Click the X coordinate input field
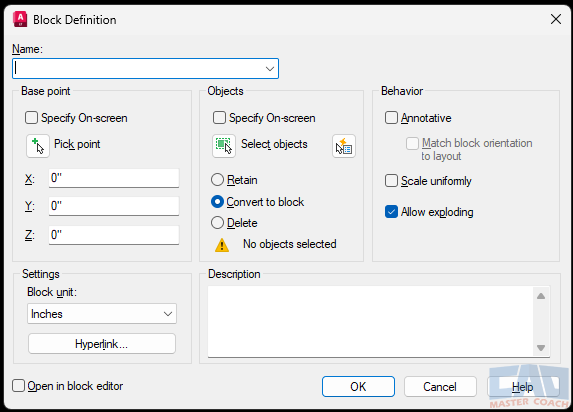 114,178
